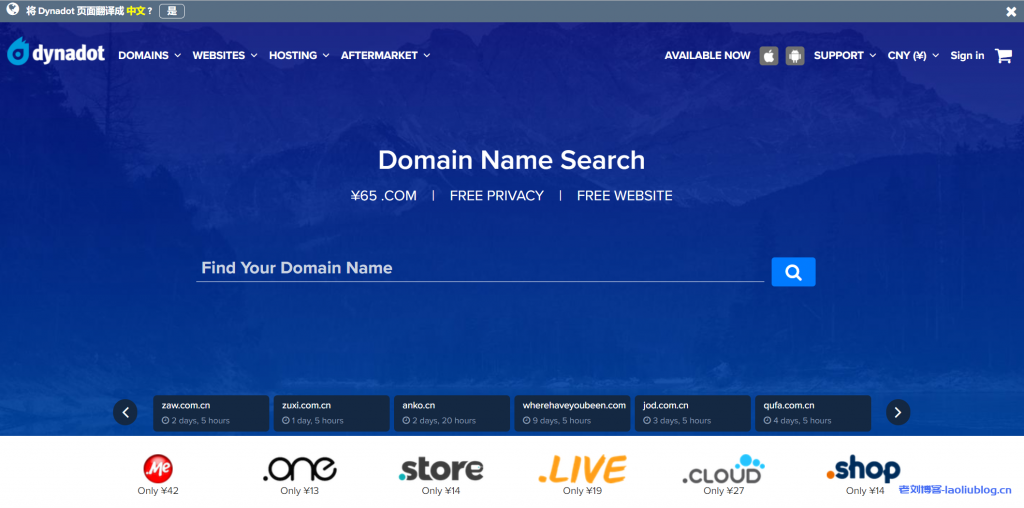
Task: Open the Apple iOS app link
Action: click(769, 56)
